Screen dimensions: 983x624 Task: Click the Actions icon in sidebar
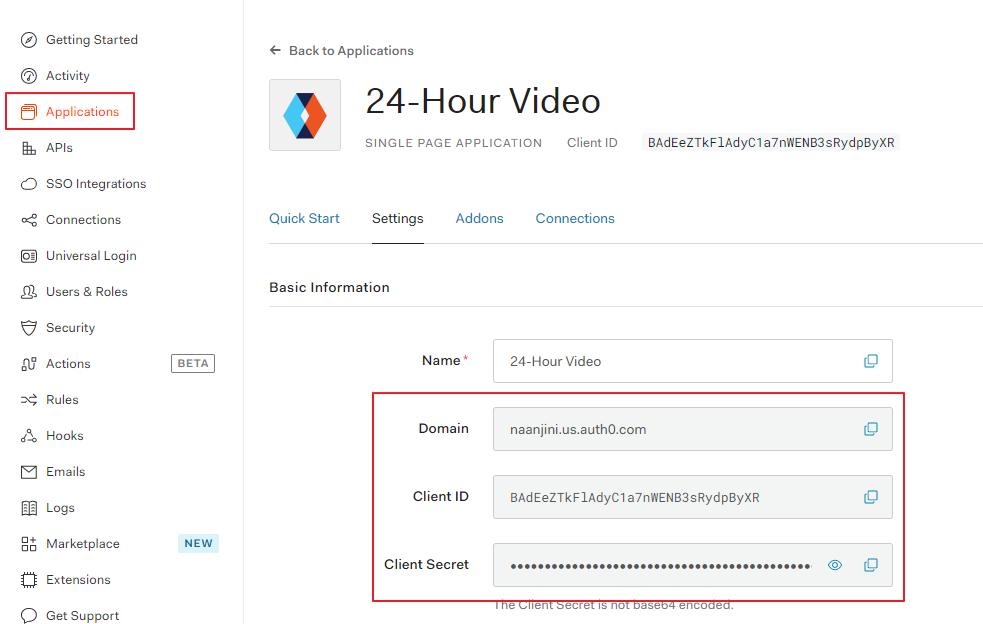tap(29, 364)
